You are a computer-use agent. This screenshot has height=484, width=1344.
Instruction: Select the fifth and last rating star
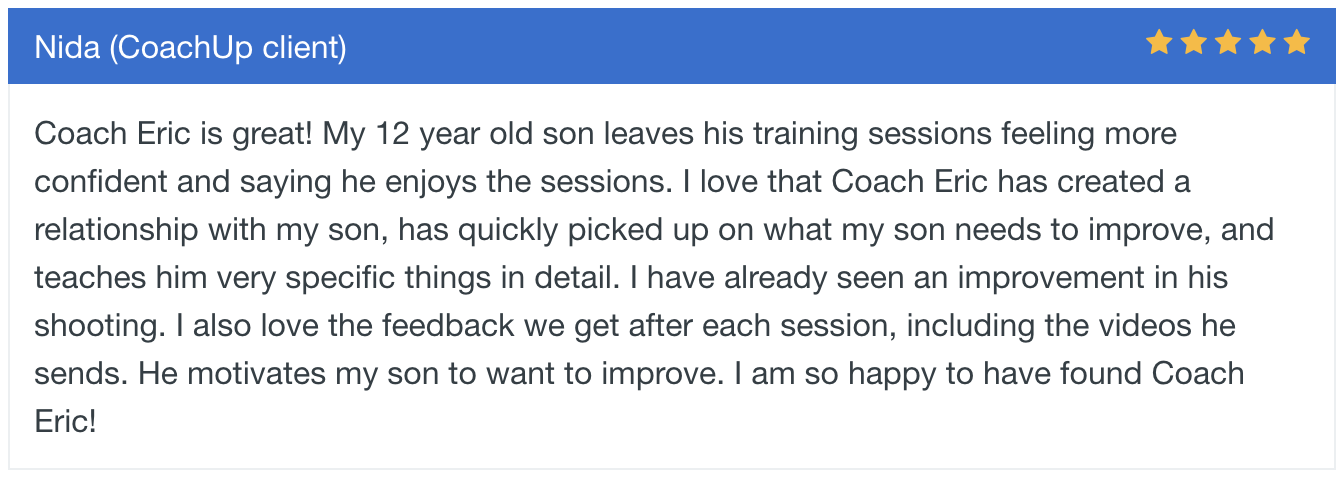click(1296, 43)
